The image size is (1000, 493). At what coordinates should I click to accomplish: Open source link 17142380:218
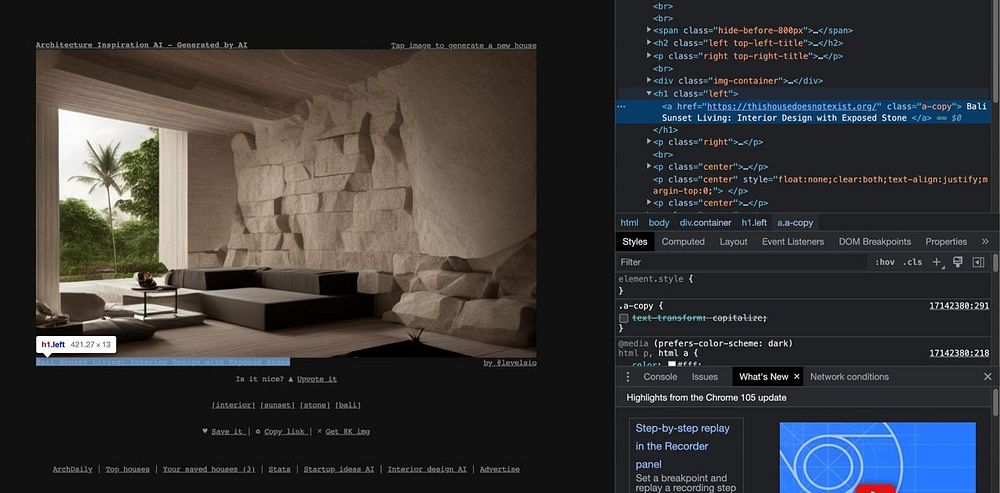[959, 353]
